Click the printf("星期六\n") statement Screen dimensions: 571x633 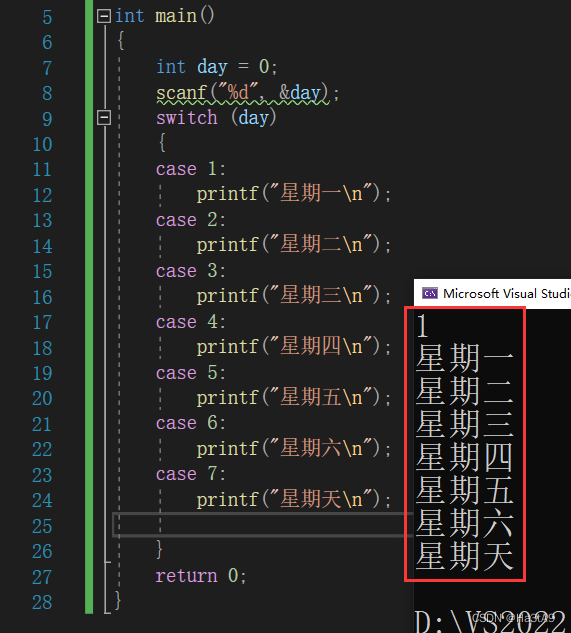[x=294, y=449]
